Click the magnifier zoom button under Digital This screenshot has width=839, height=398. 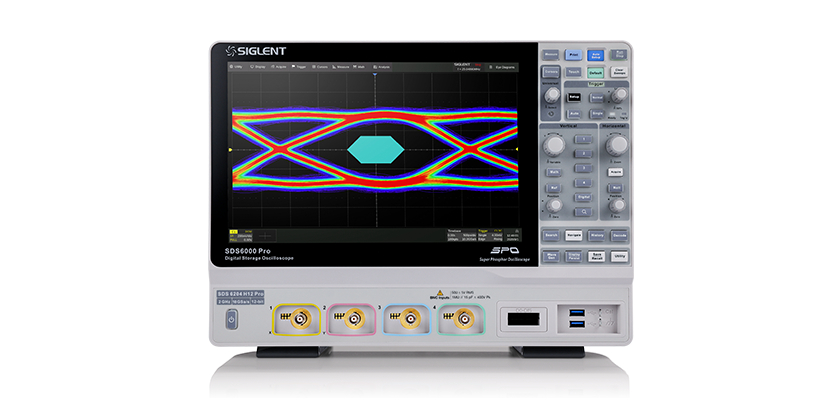(583, 212)
